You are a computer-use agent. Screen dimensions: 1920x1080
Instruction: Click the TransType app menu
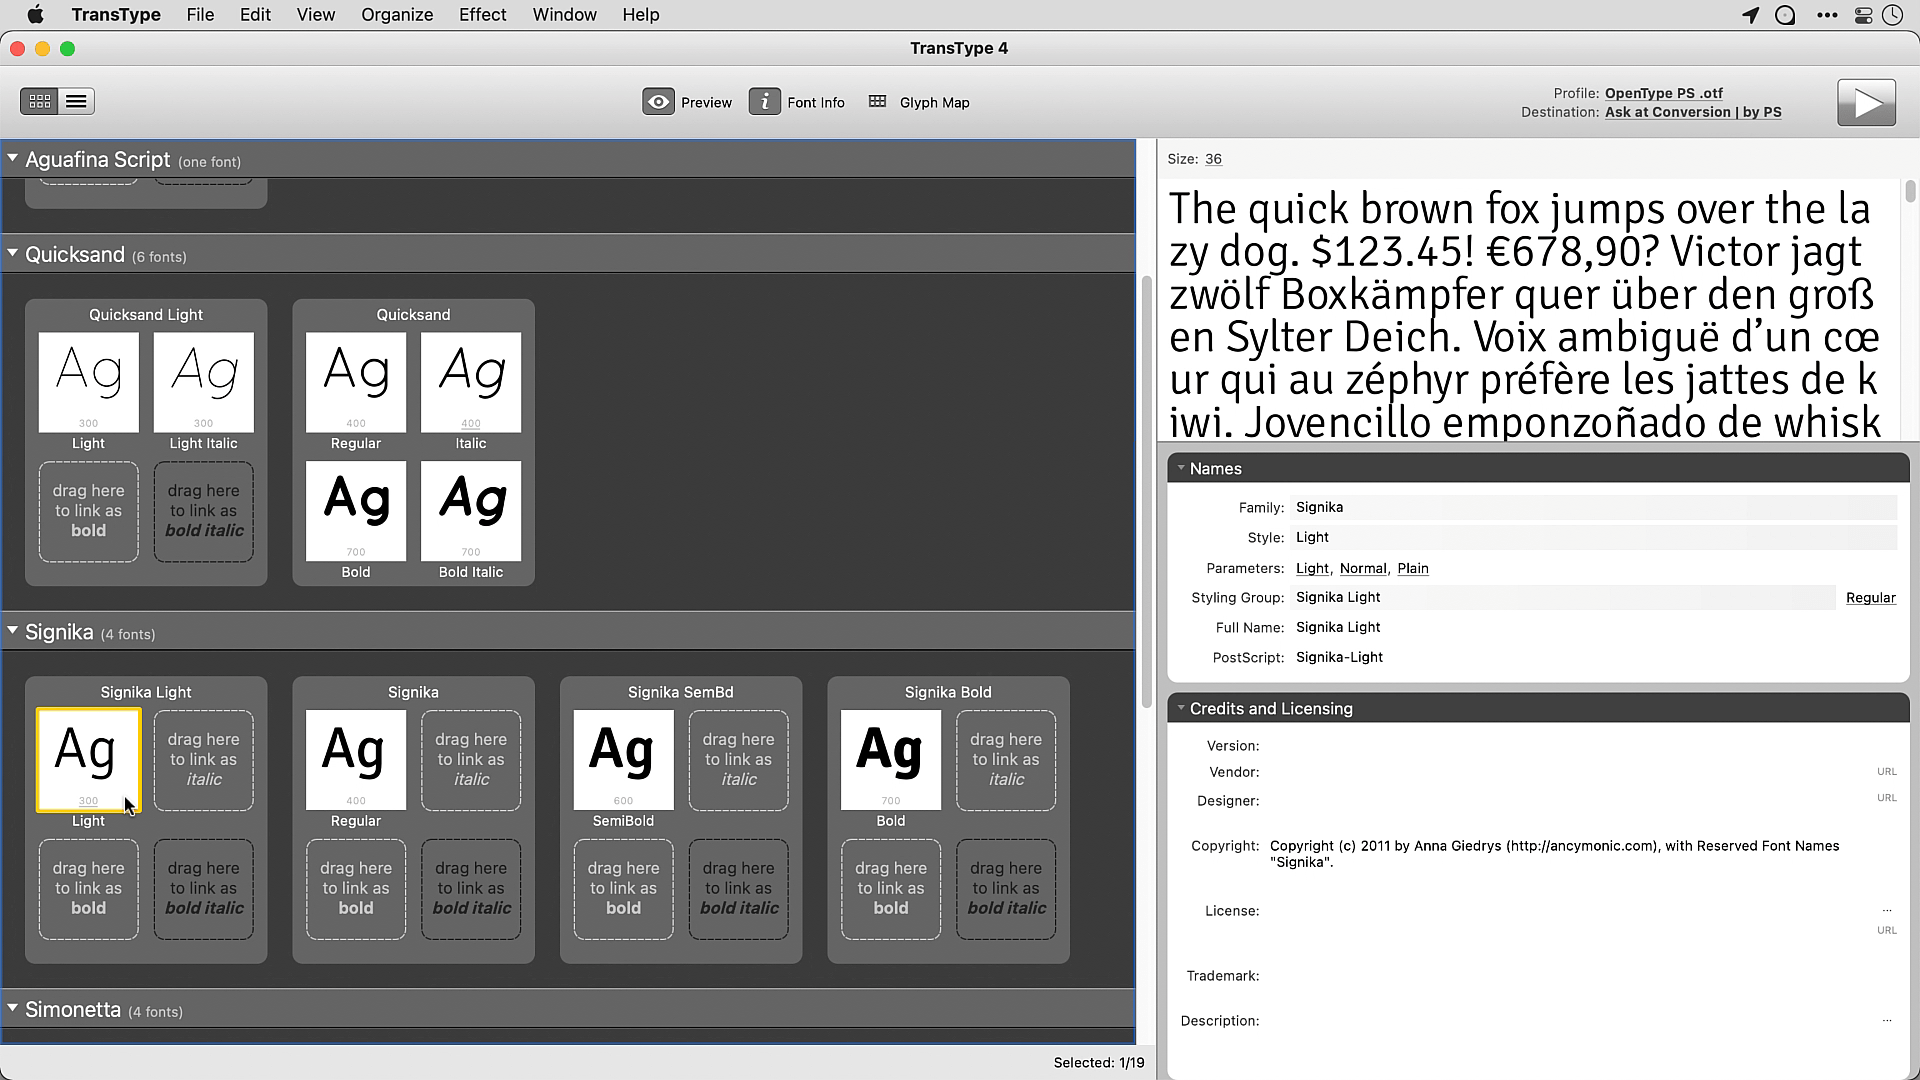(x=116, y=14)
